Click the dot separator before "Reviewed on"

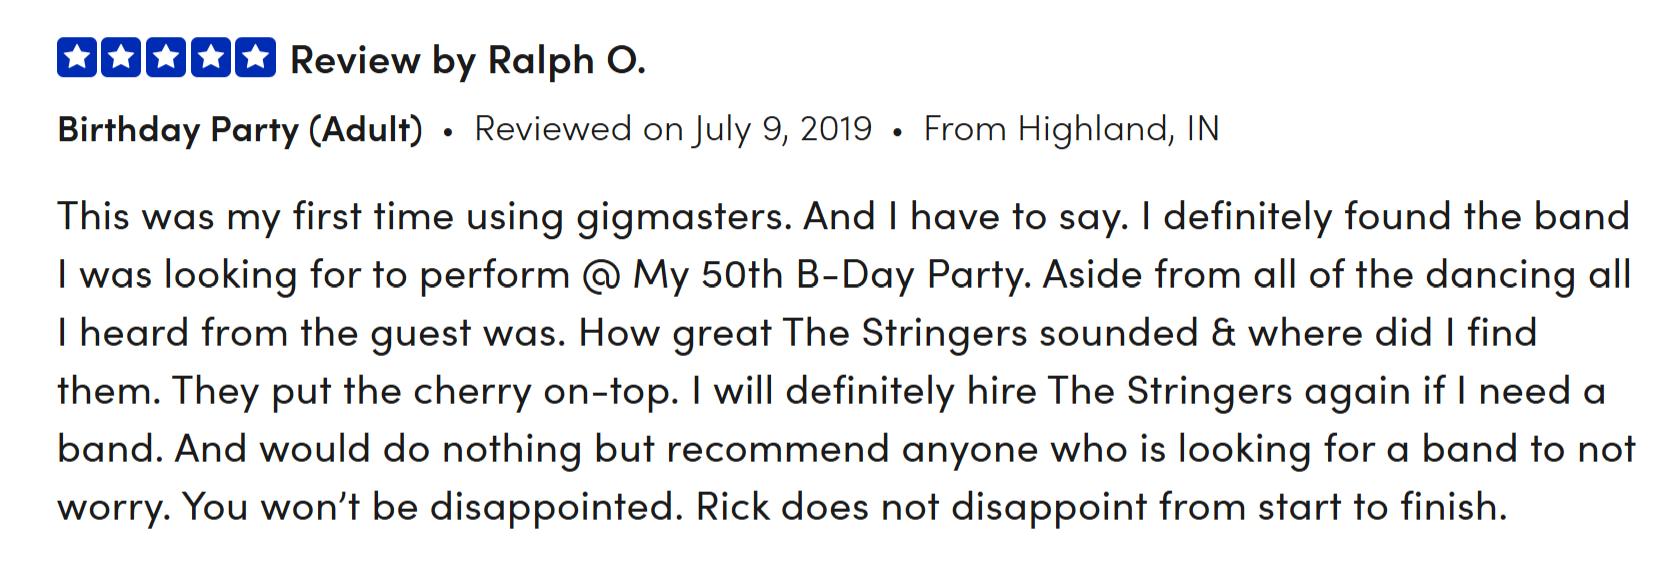448,132
